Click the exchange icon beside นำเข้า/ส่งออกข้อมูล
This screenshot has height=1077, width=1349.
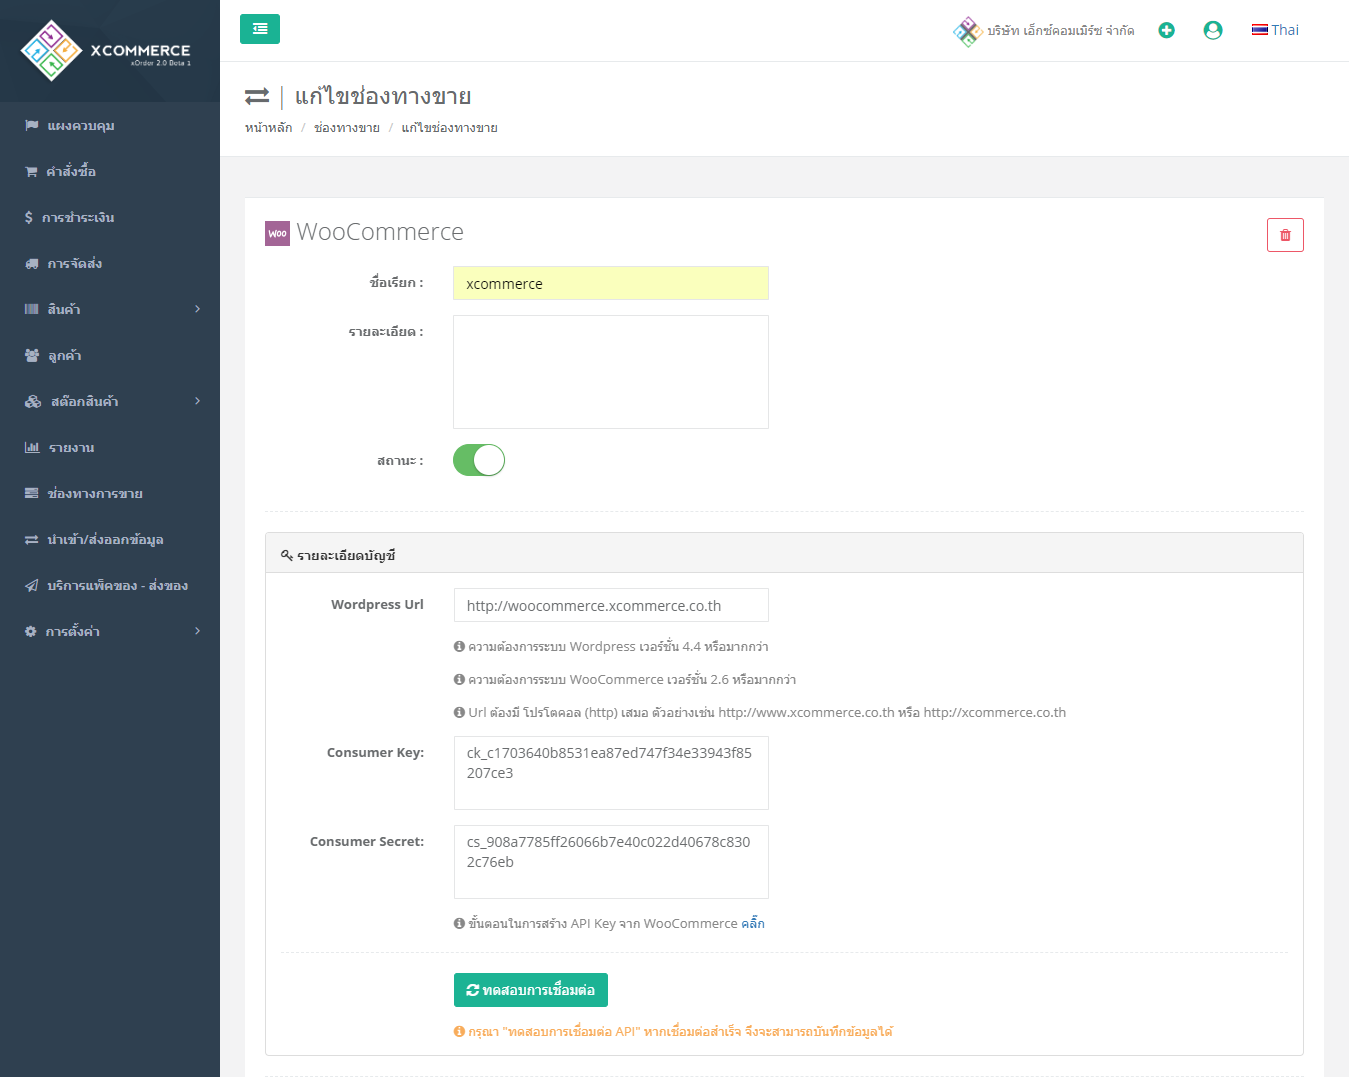point(31,539)
